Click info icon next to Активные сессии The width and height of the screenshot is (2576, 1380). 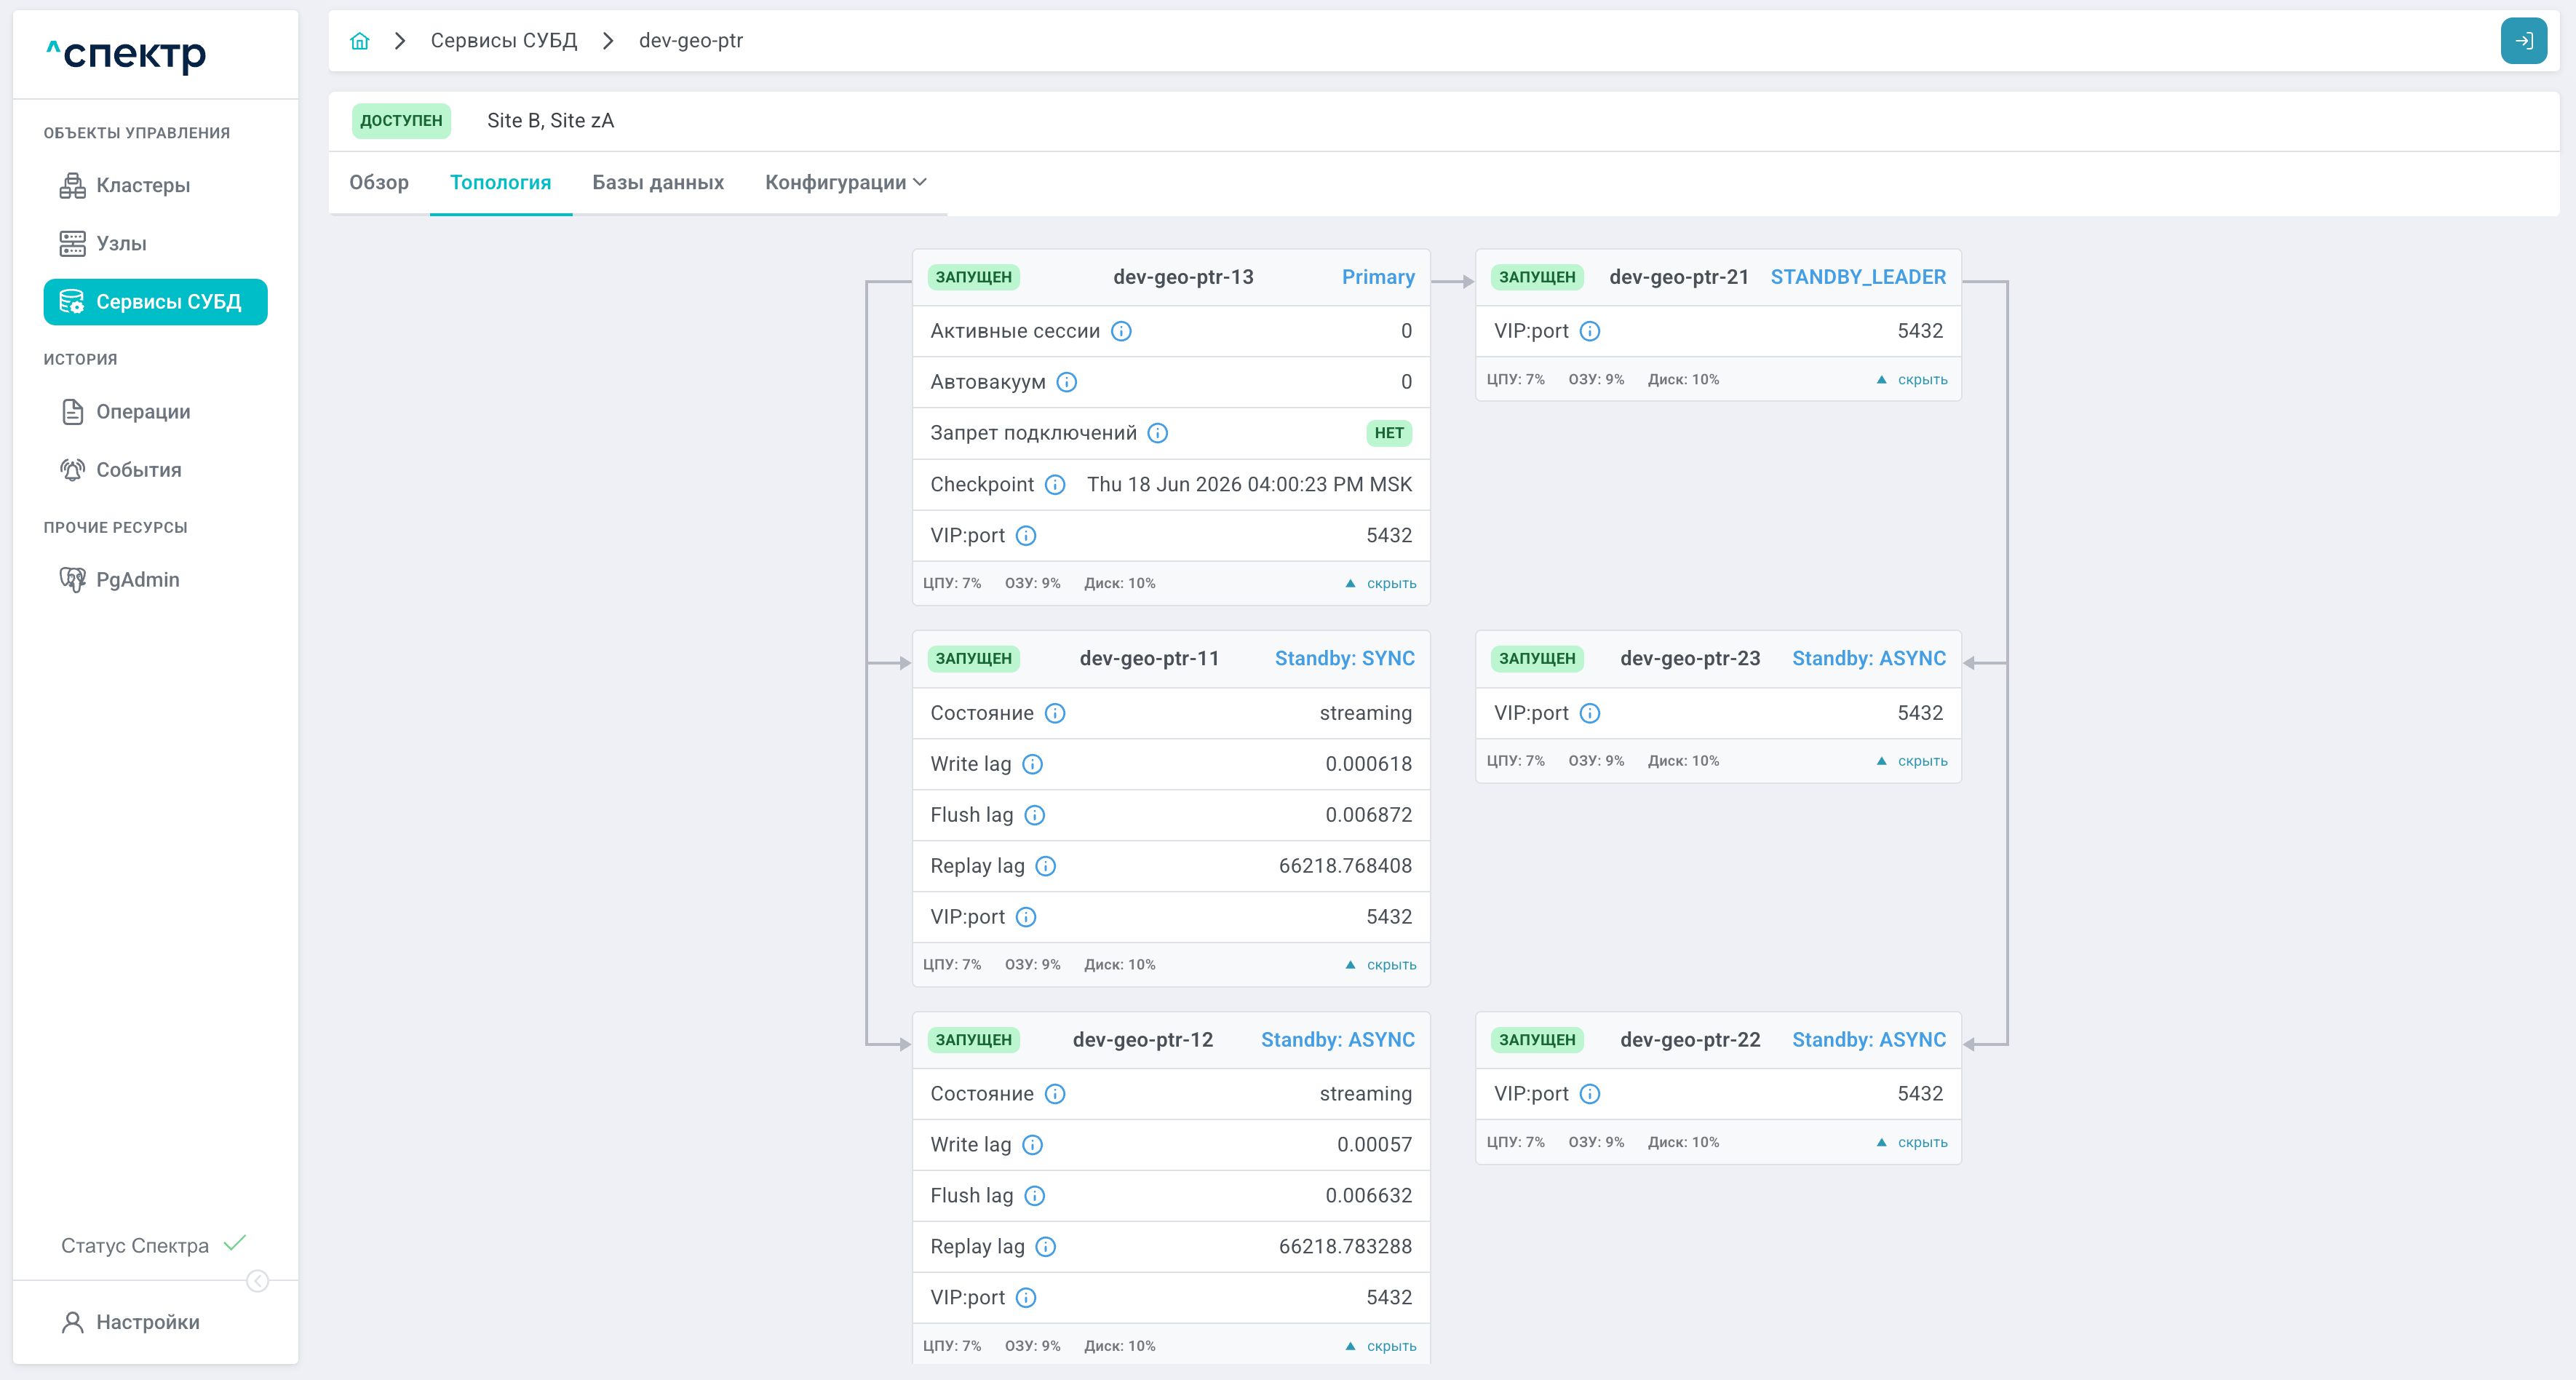[x=1121, y=331]
